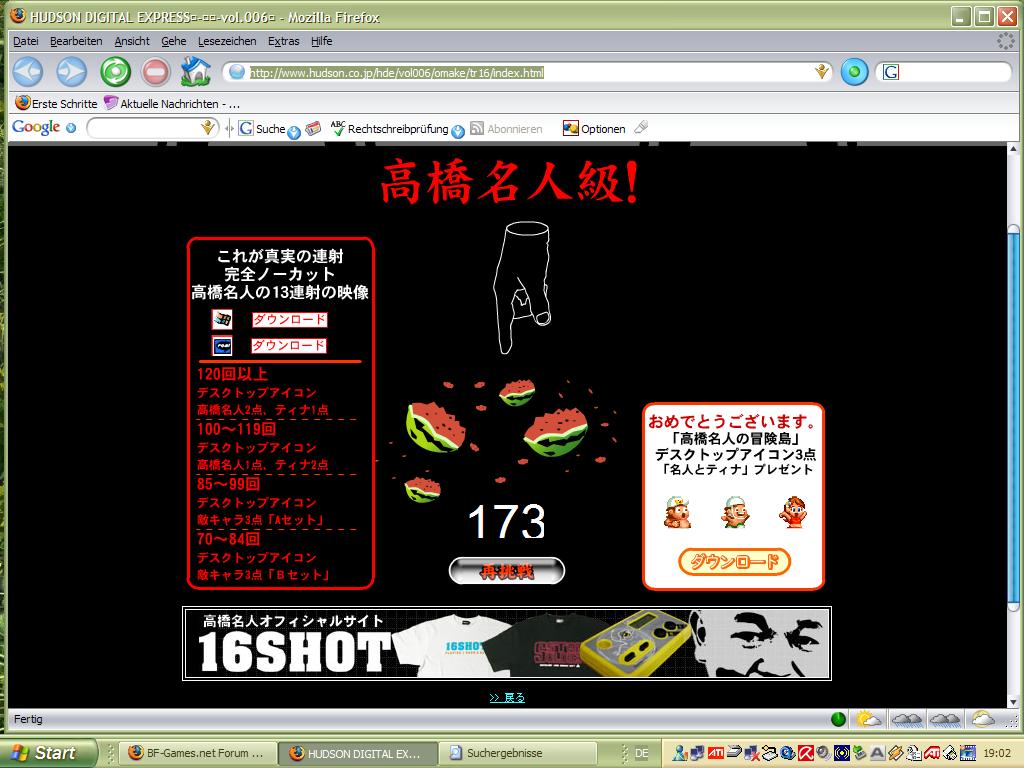Click MSN Messenger tray icon
The image size is (1024, 768).
680,753
